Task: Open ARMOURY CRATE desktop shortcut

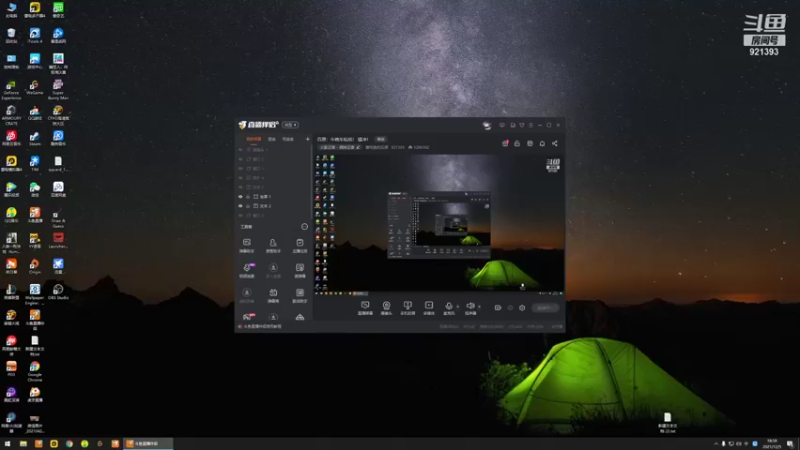Action: point(11,114)
